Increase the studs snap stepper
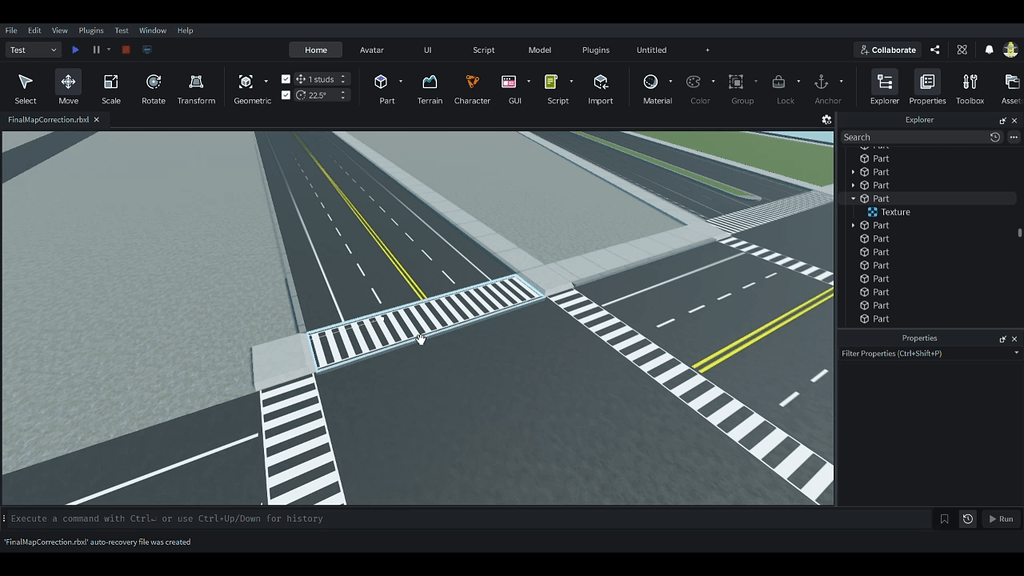Viewport: 1024px width, 576px height. click(x=343, y=76)
